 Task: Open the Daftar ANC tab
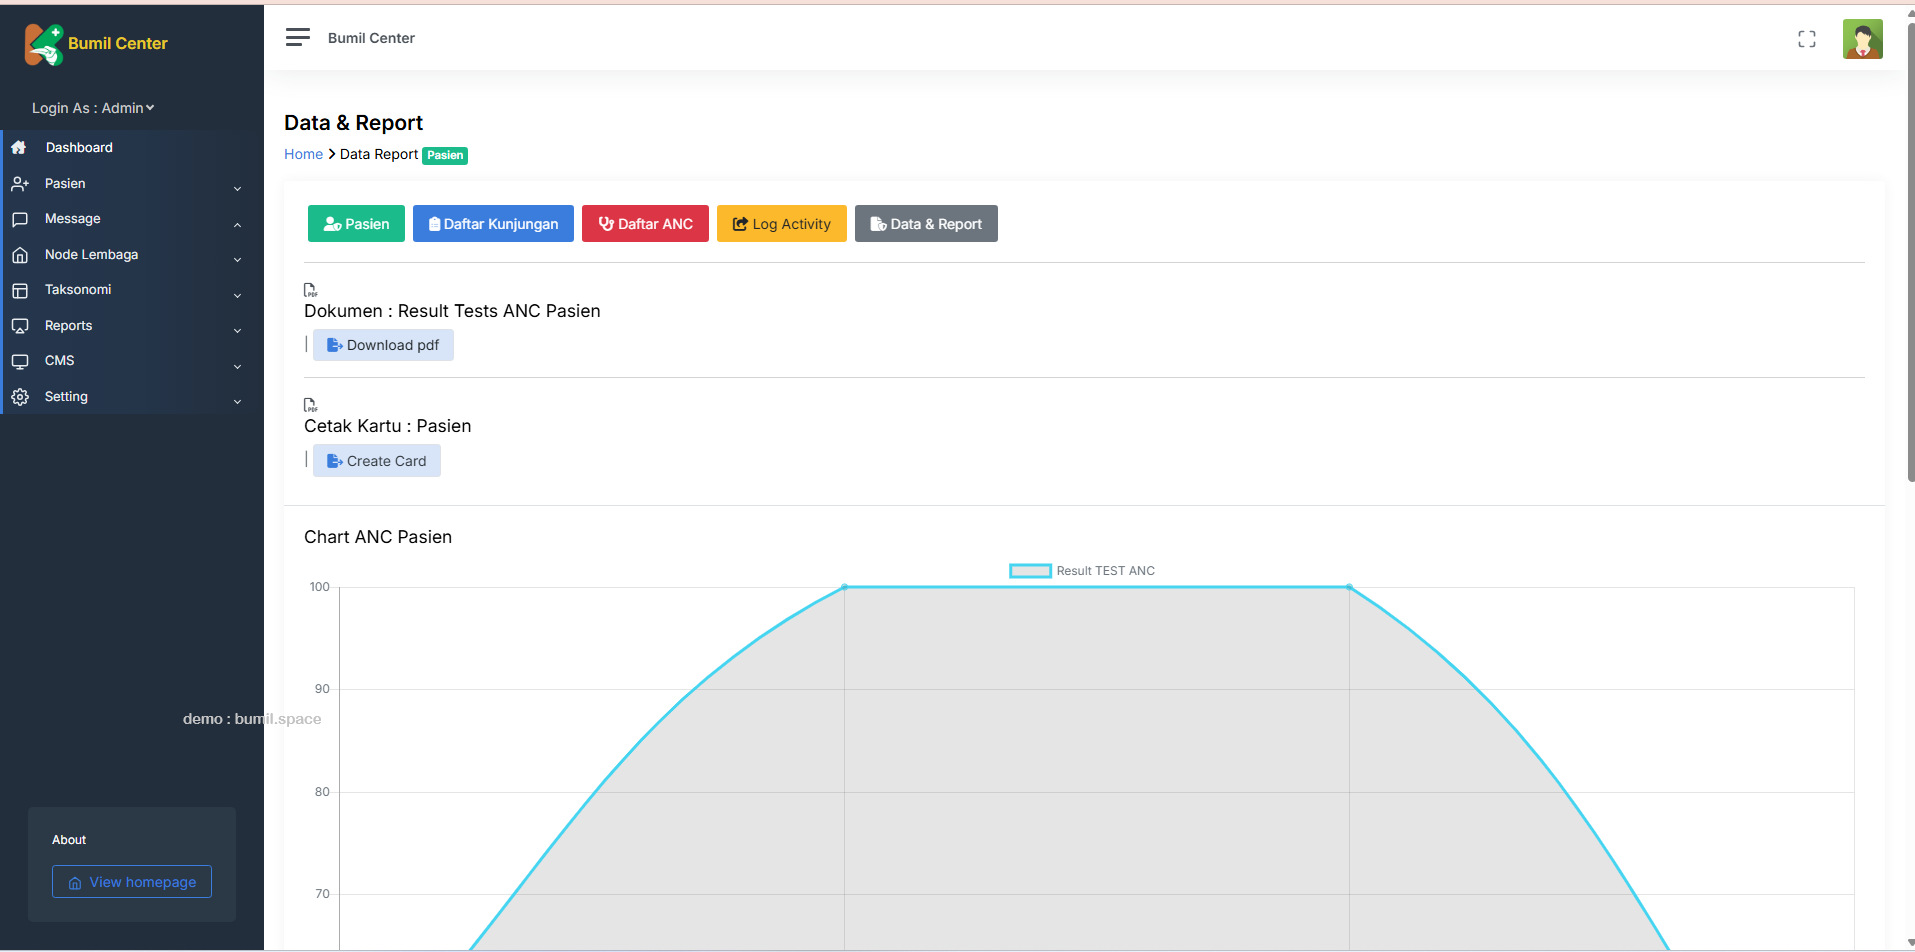click(645, 224)
